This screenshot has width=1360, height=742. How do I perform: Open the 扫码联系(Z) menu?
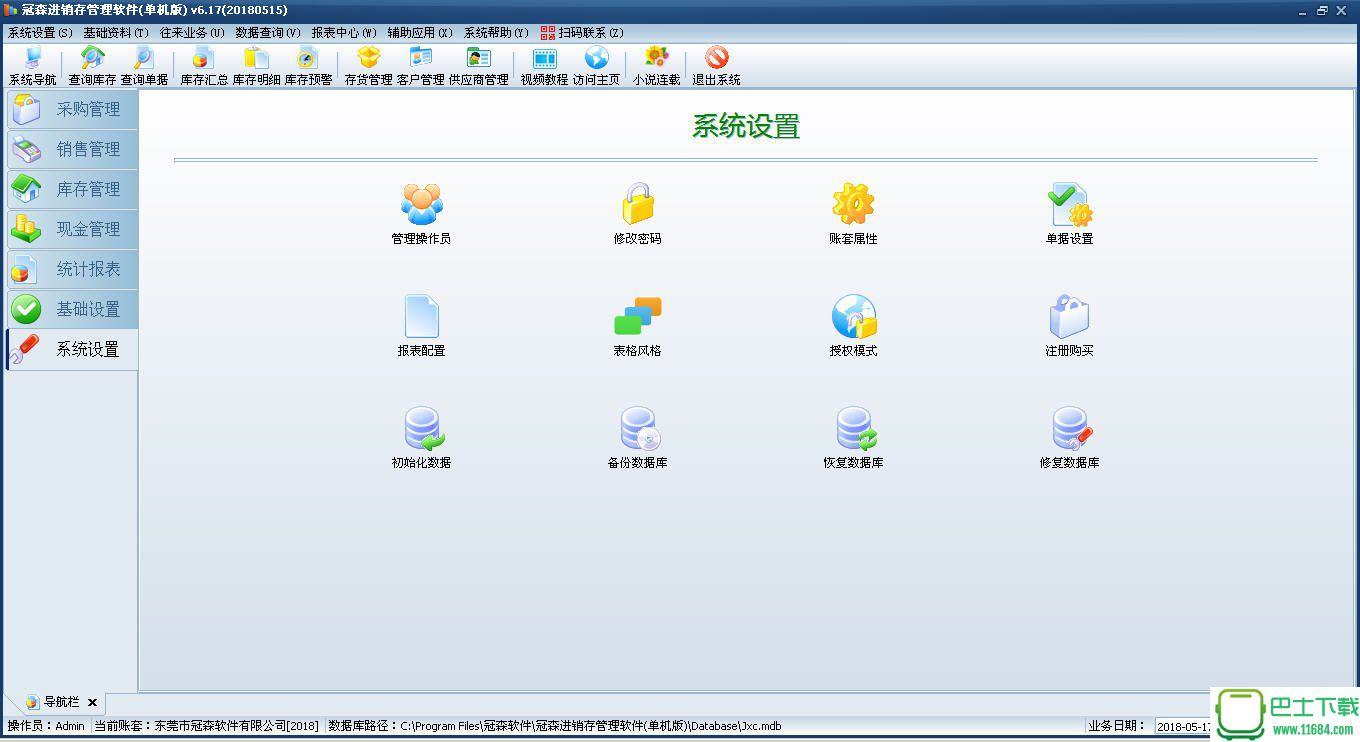[x=582, y=33]
